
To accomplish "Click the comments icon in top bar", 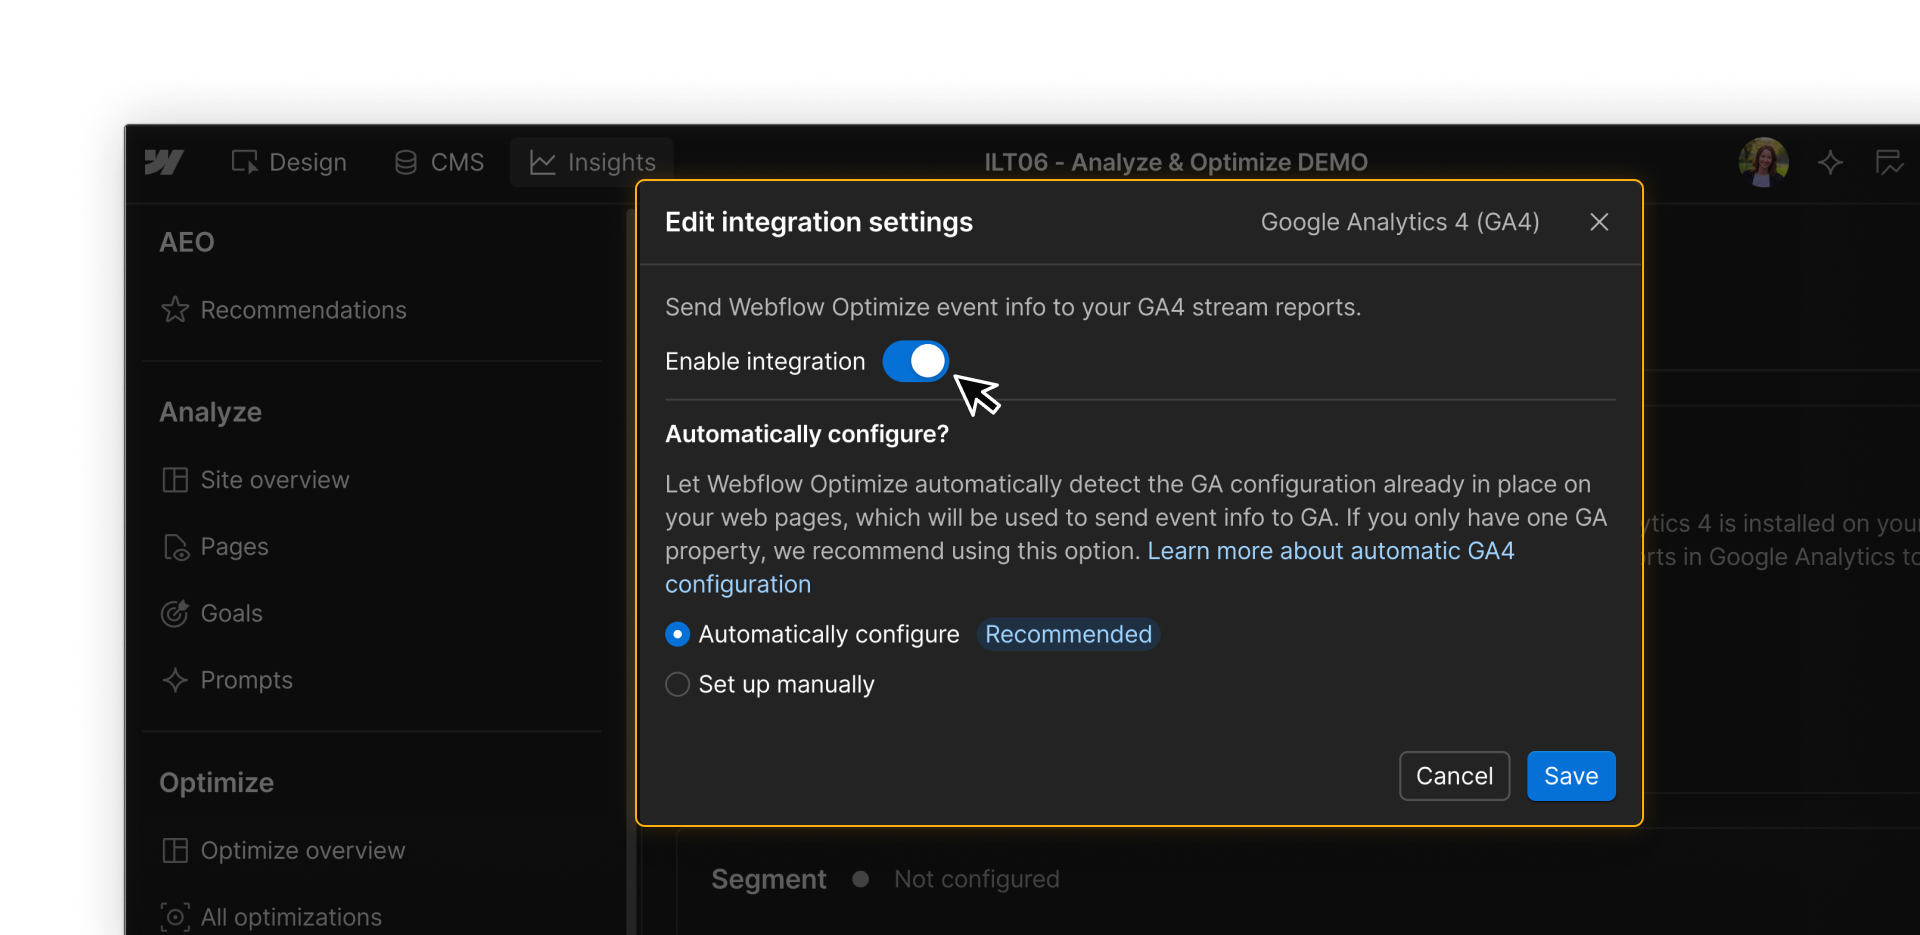I will pos(1889,162).
